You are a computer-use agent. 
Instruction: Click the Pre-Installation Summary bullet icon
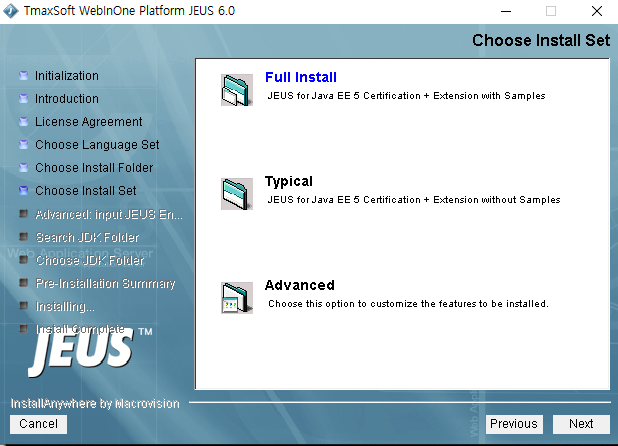24,282
